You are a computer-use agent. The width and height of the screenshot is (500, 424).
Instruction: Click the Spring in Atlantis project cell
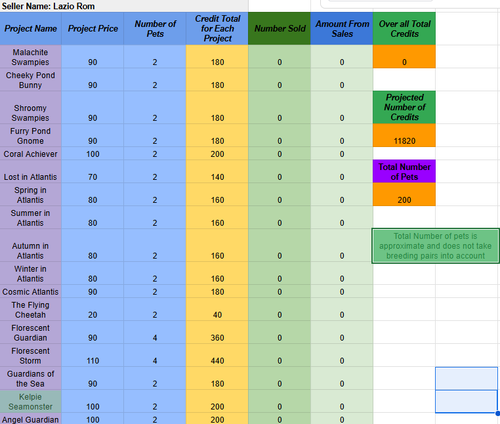click(31, 194)
